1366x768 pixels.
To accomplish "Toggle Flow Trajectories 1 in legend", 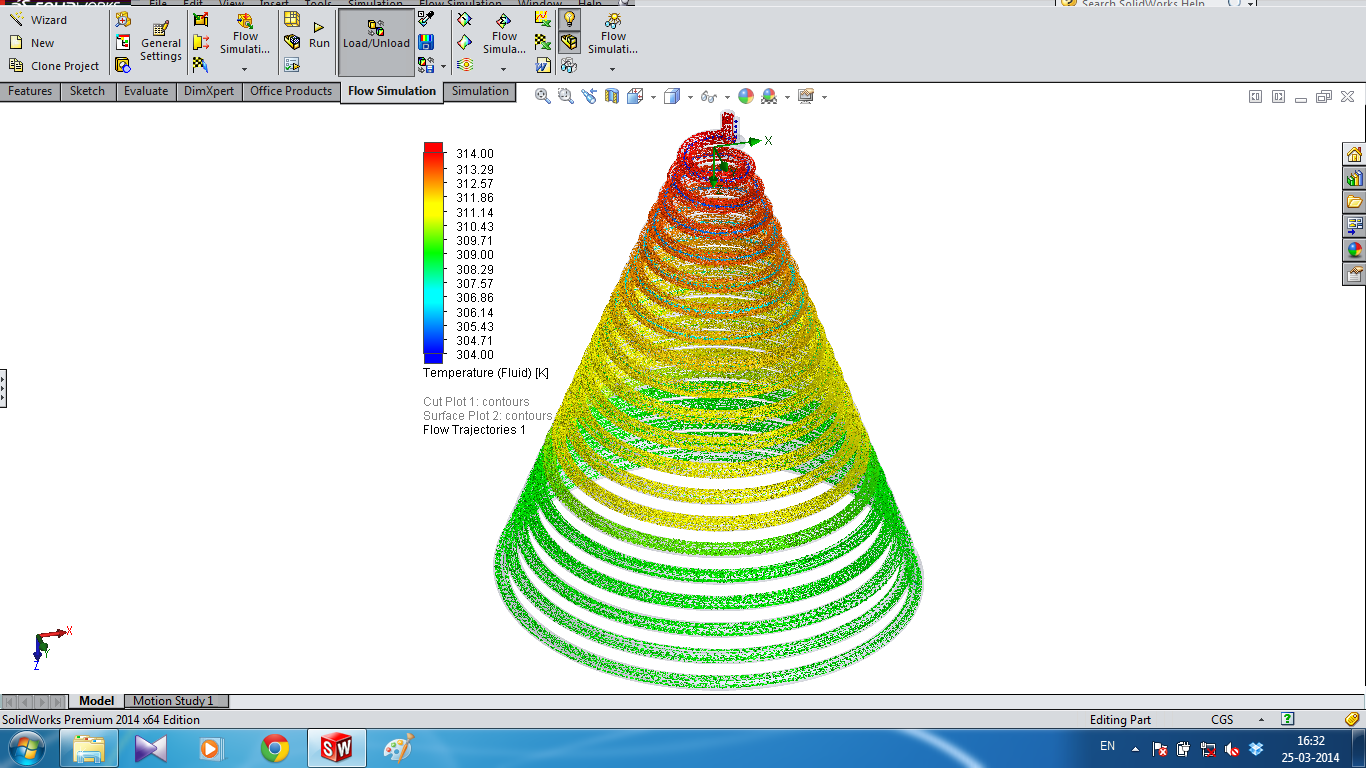I will pos(474,430).
